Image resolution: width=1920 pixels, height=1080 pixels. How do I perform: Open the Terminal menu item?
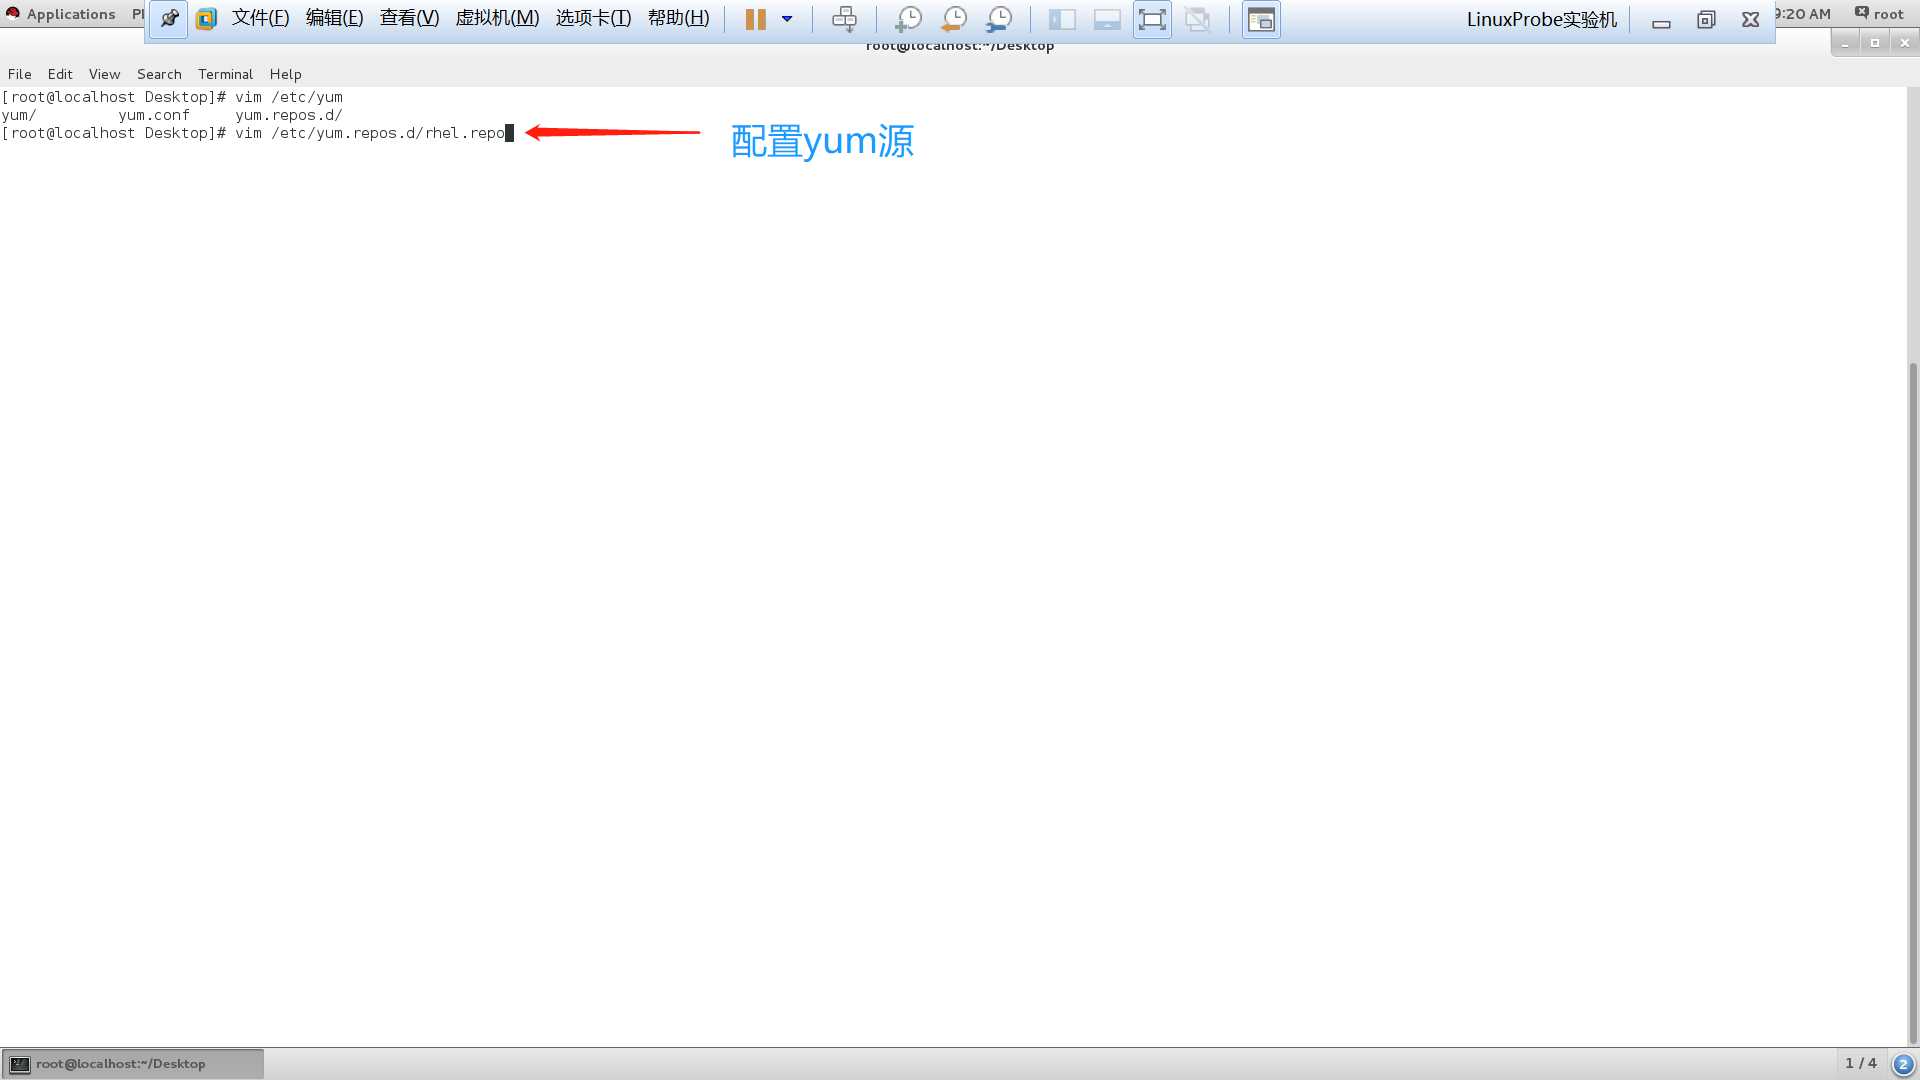point(224,73)
